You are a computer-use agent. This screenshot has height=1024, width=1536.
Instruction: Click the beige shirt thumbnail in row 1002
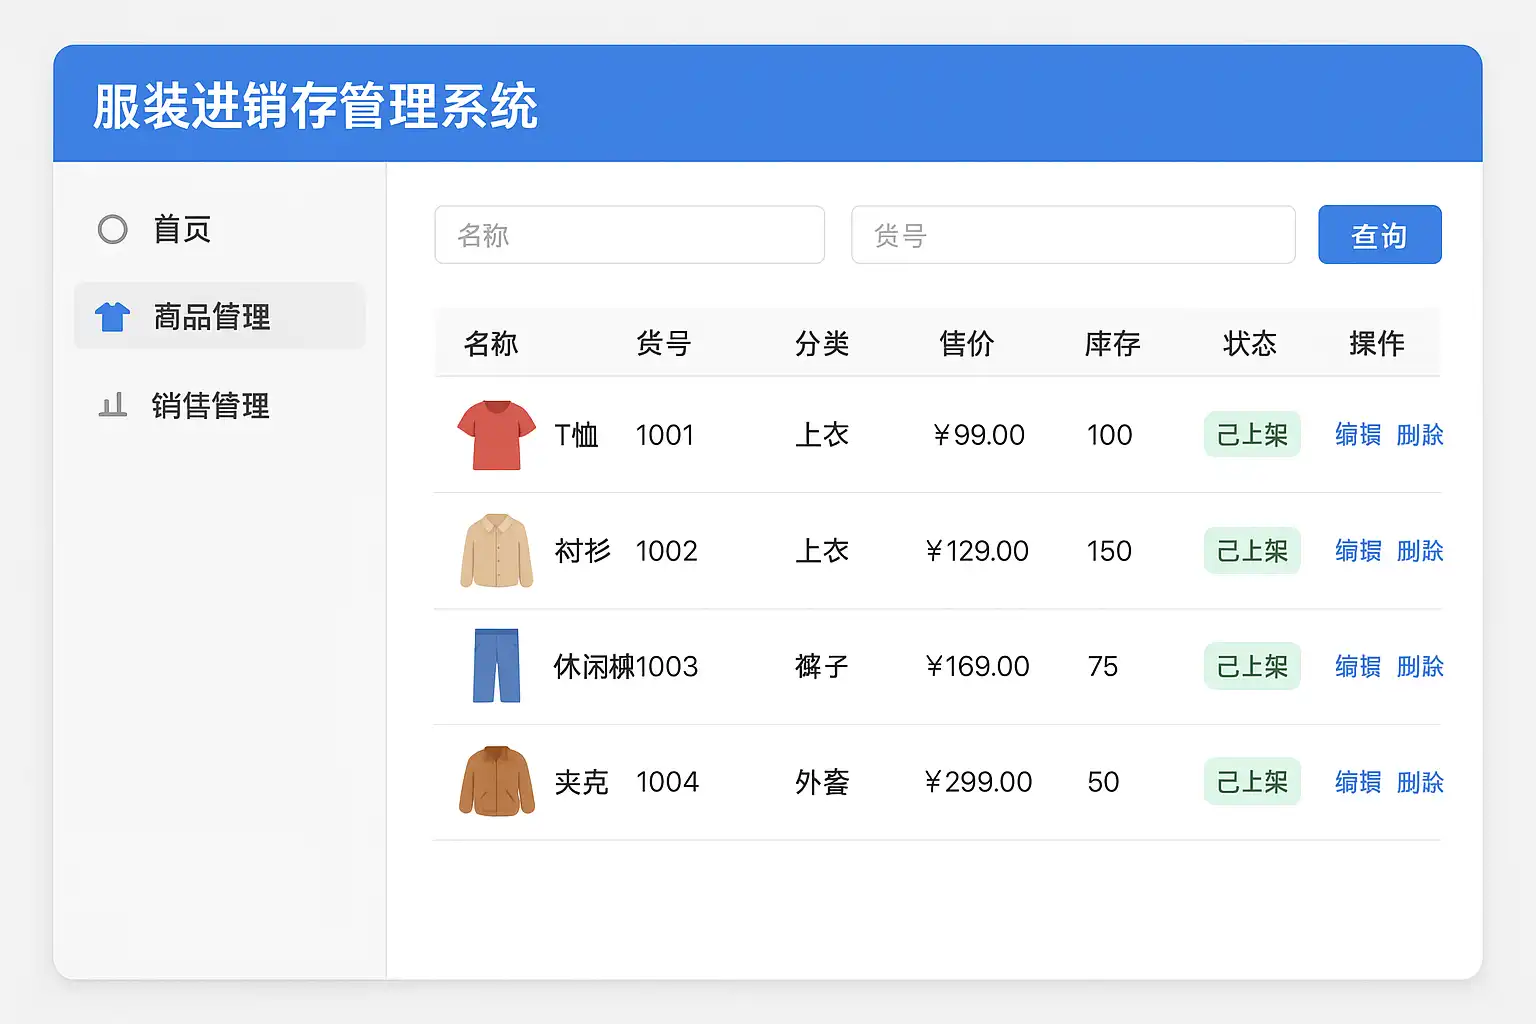click(x=497, y=551)
